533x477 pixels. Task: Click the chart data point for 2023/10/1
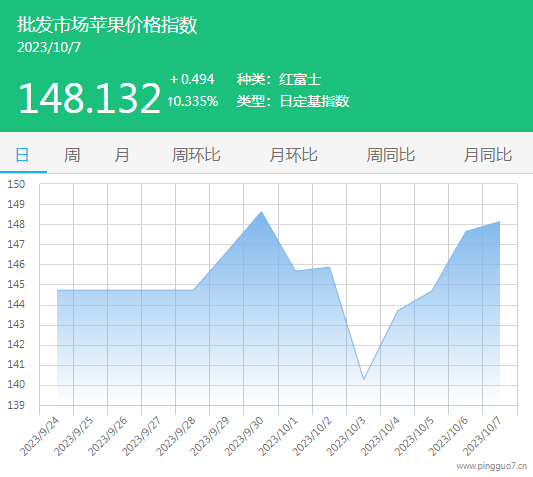tap(295, 271)
